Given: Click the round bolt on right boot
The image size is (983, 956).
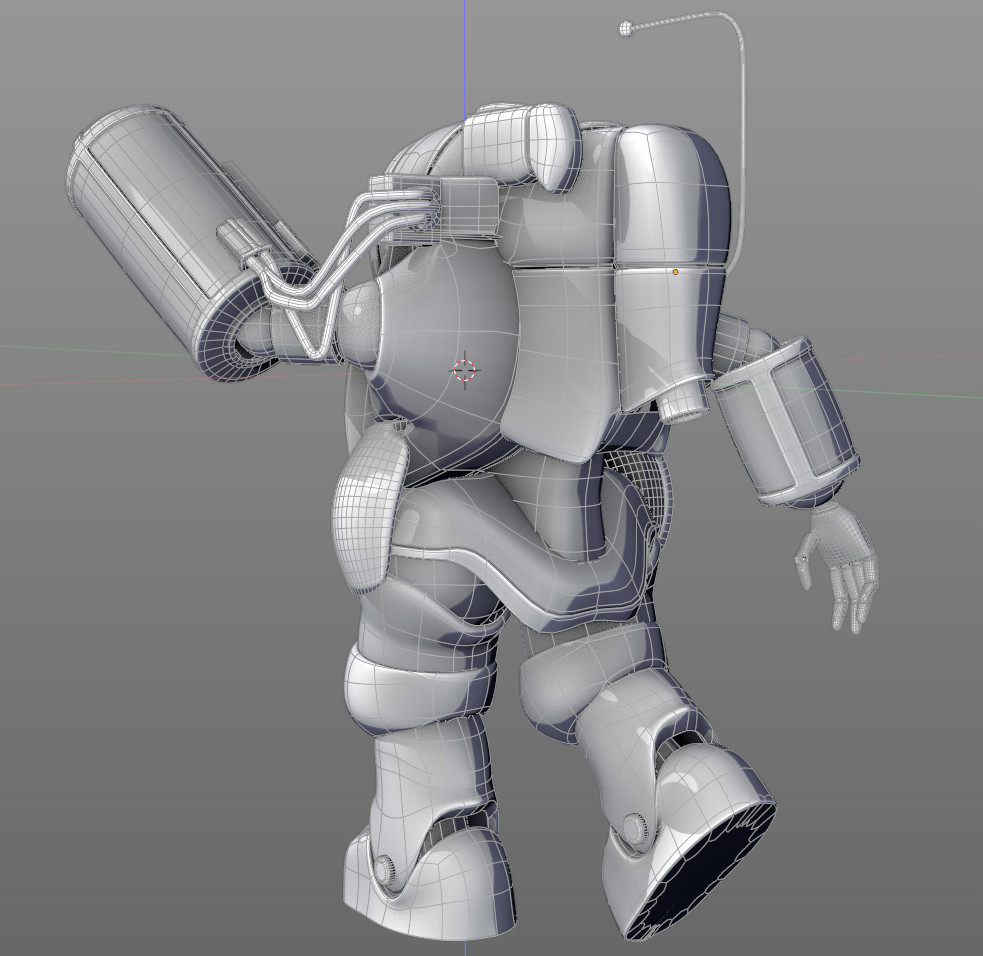Looking at the screenshot, I should [x=632, y=827].
